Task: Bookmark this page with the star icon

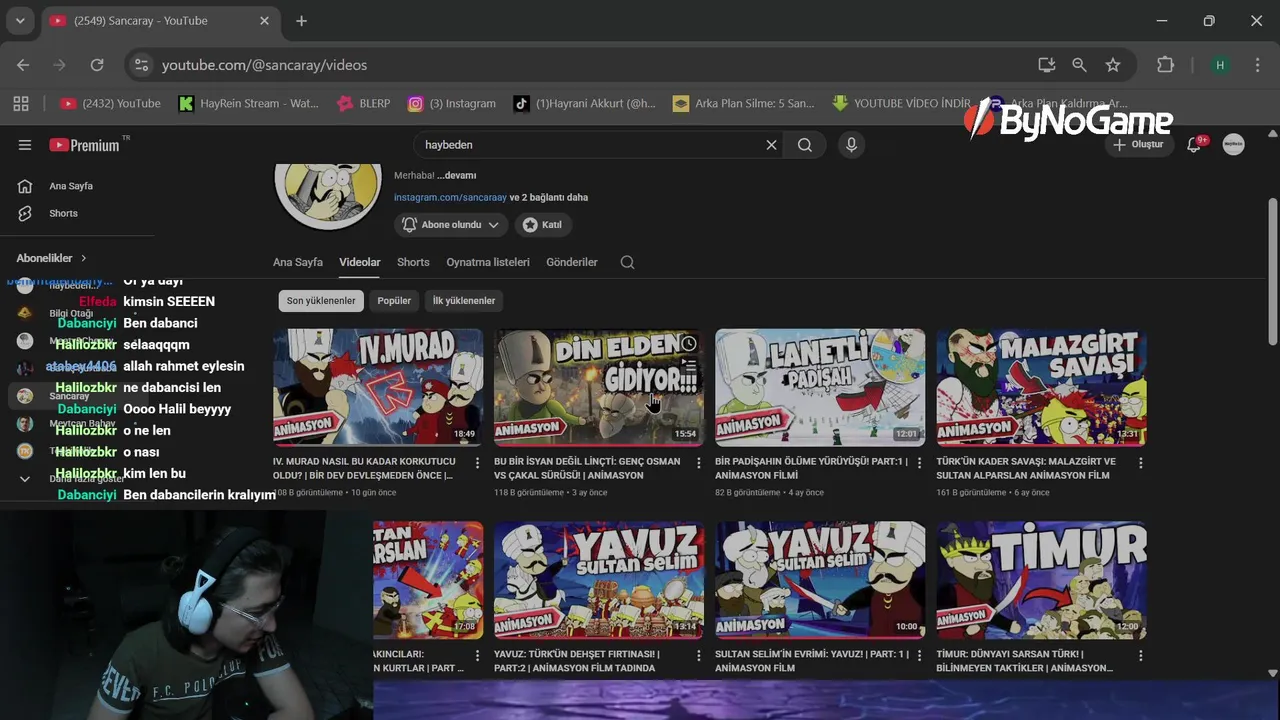Action: coord(1113,65)
